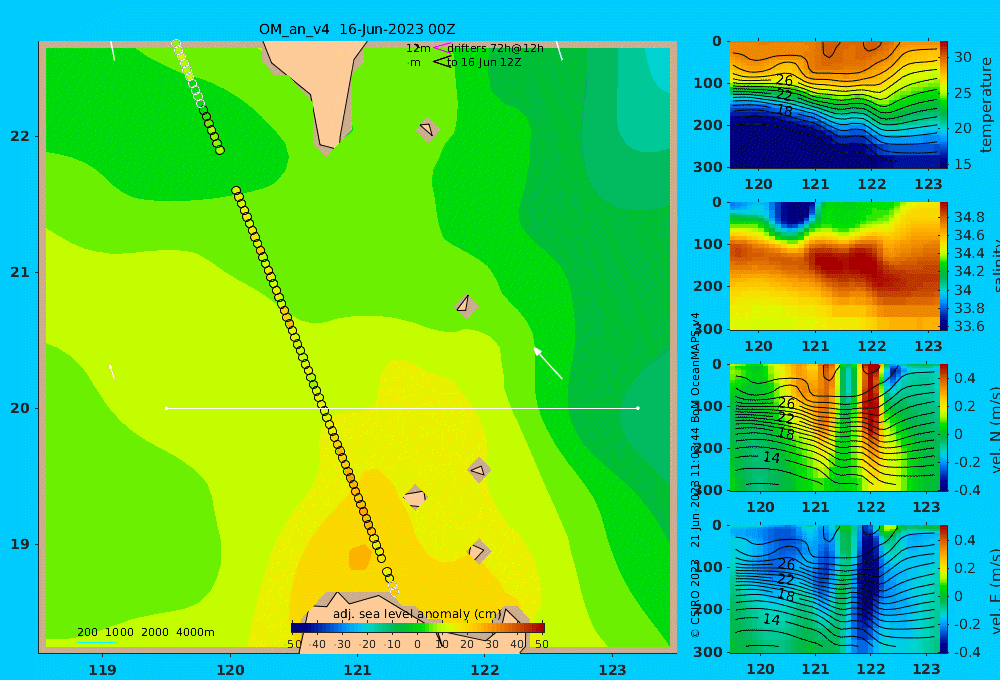Open the temperature section panel
The height and width of the screenshot is (680, 1000).
(x=834, y=105)
